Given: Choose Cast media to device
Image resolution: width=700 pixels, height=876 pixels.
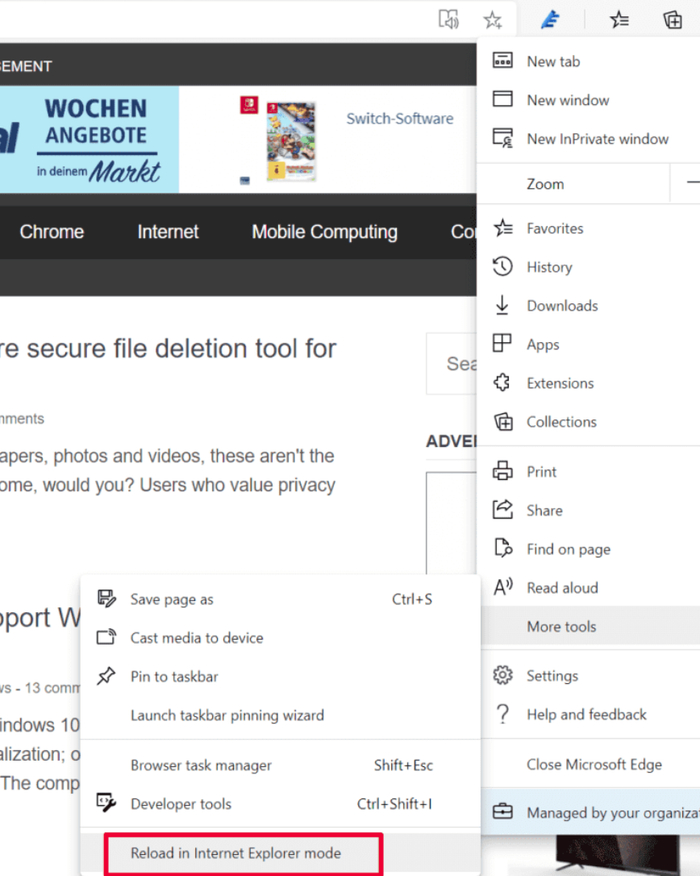Looking at the screenshot, I should (x=197, y=638).
